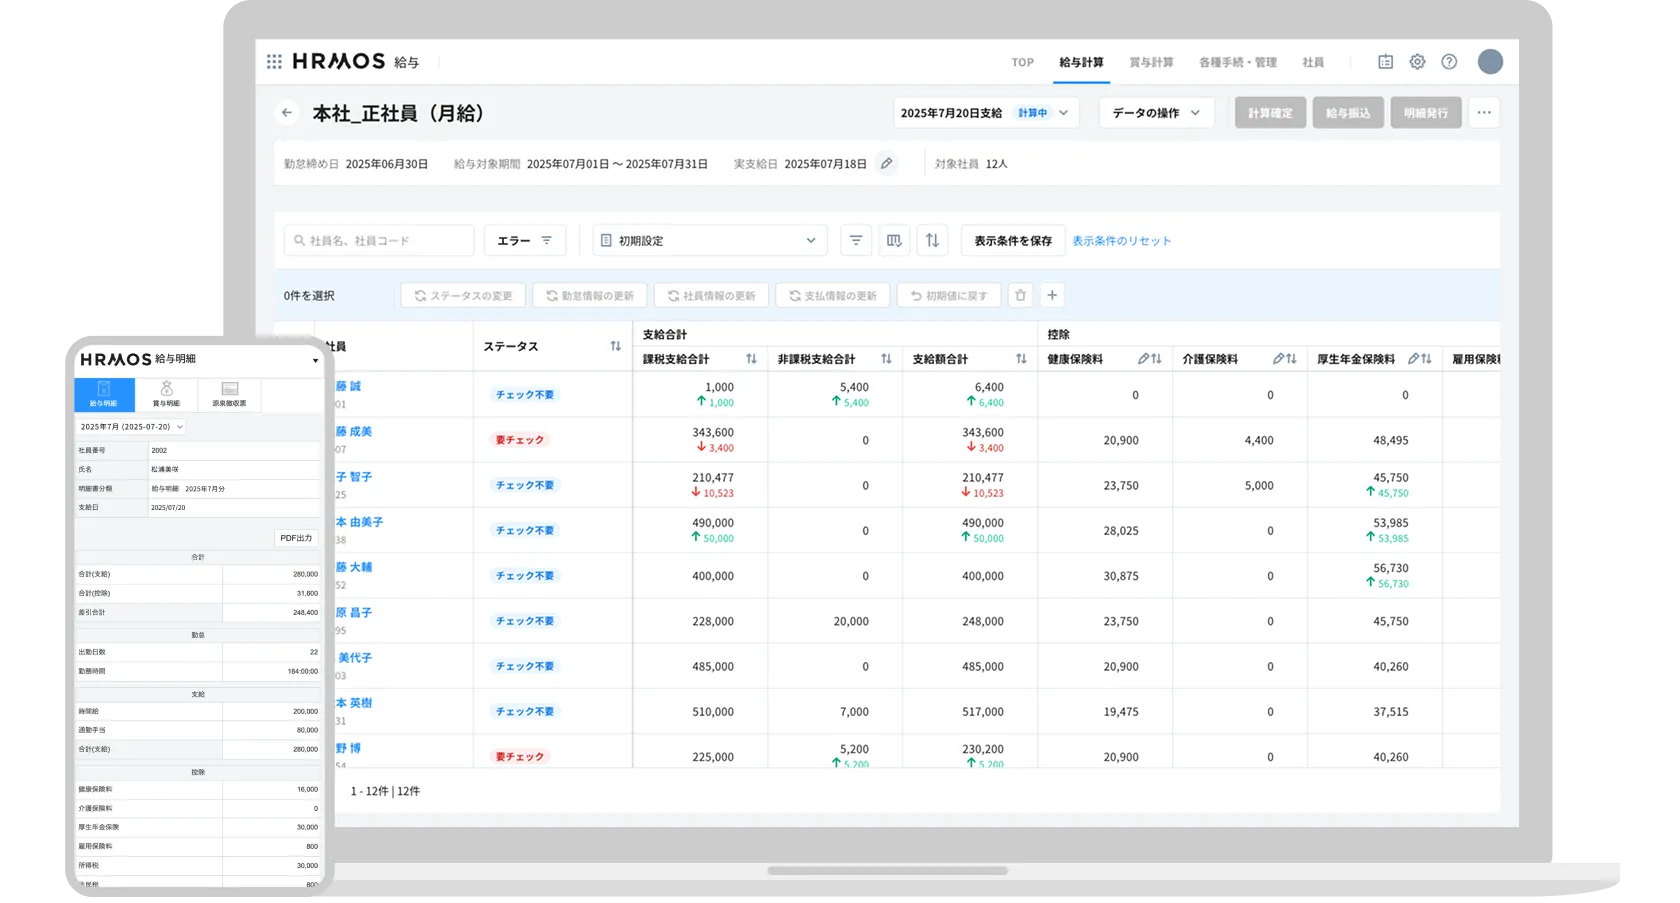Image resolution: width=1680 pixels, height=903 pixels.
Task: Toggle sorting on the ステータス column
Action: (x=614, y=346)
